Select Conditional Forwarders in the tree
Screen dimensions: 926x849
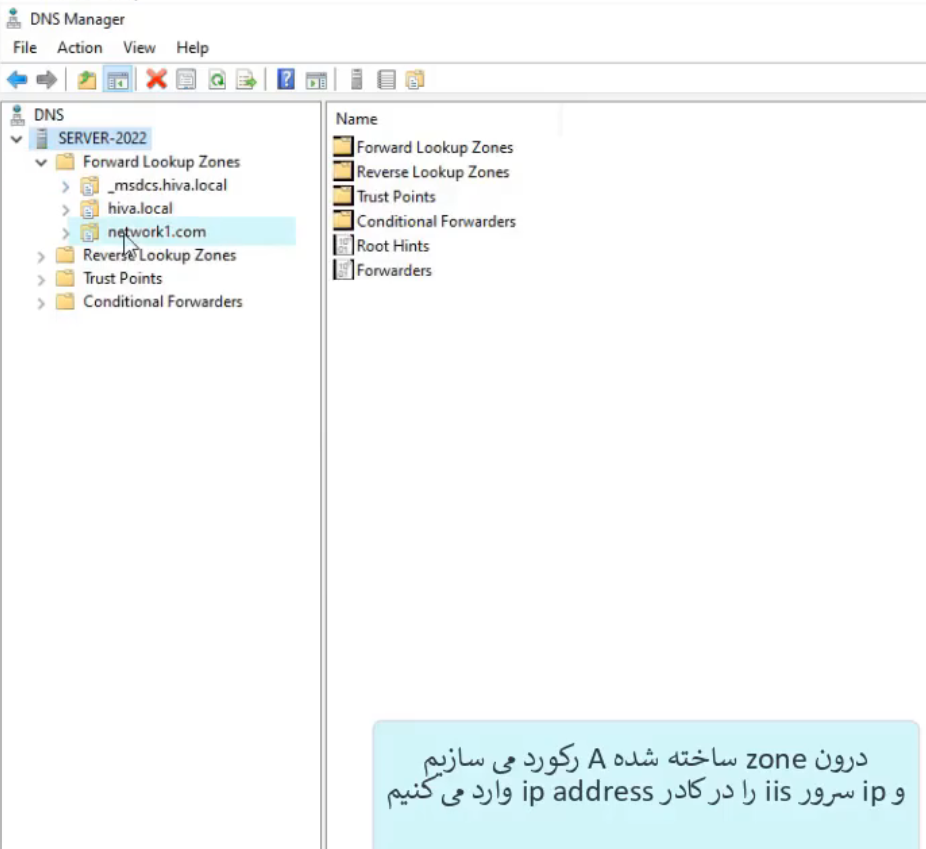162,302
